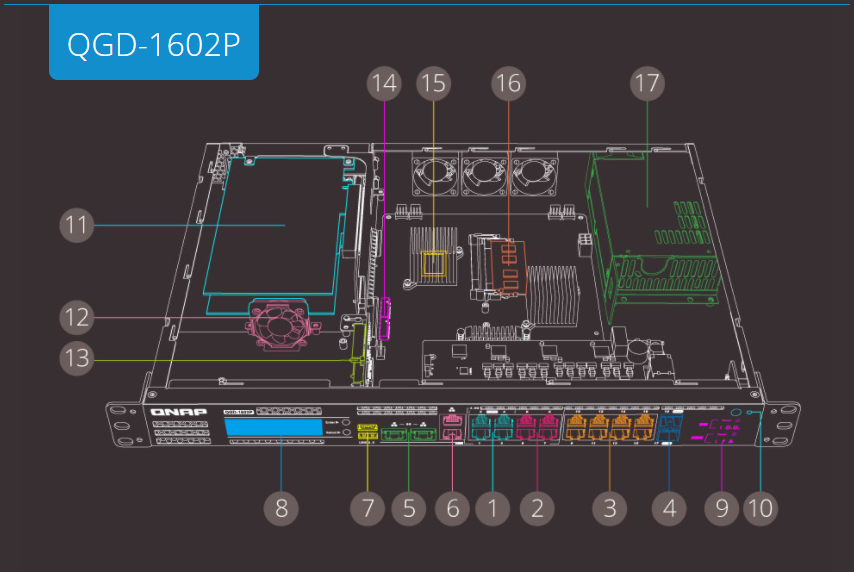Select callout circle number 4

click(669, 507)
